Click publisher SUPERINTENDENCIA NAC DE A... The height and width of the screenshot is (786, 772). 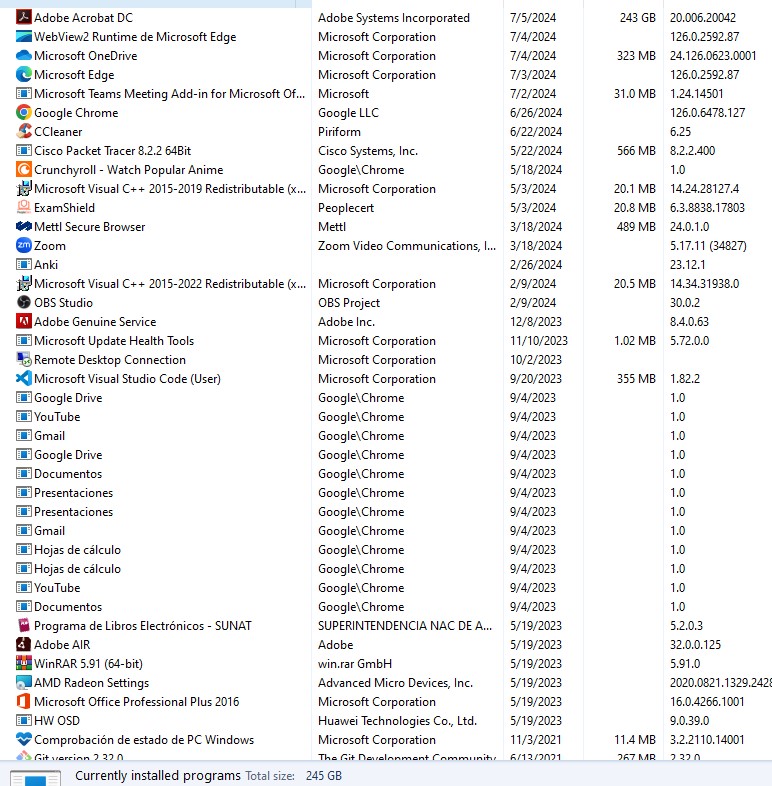(x=405, y=626)
